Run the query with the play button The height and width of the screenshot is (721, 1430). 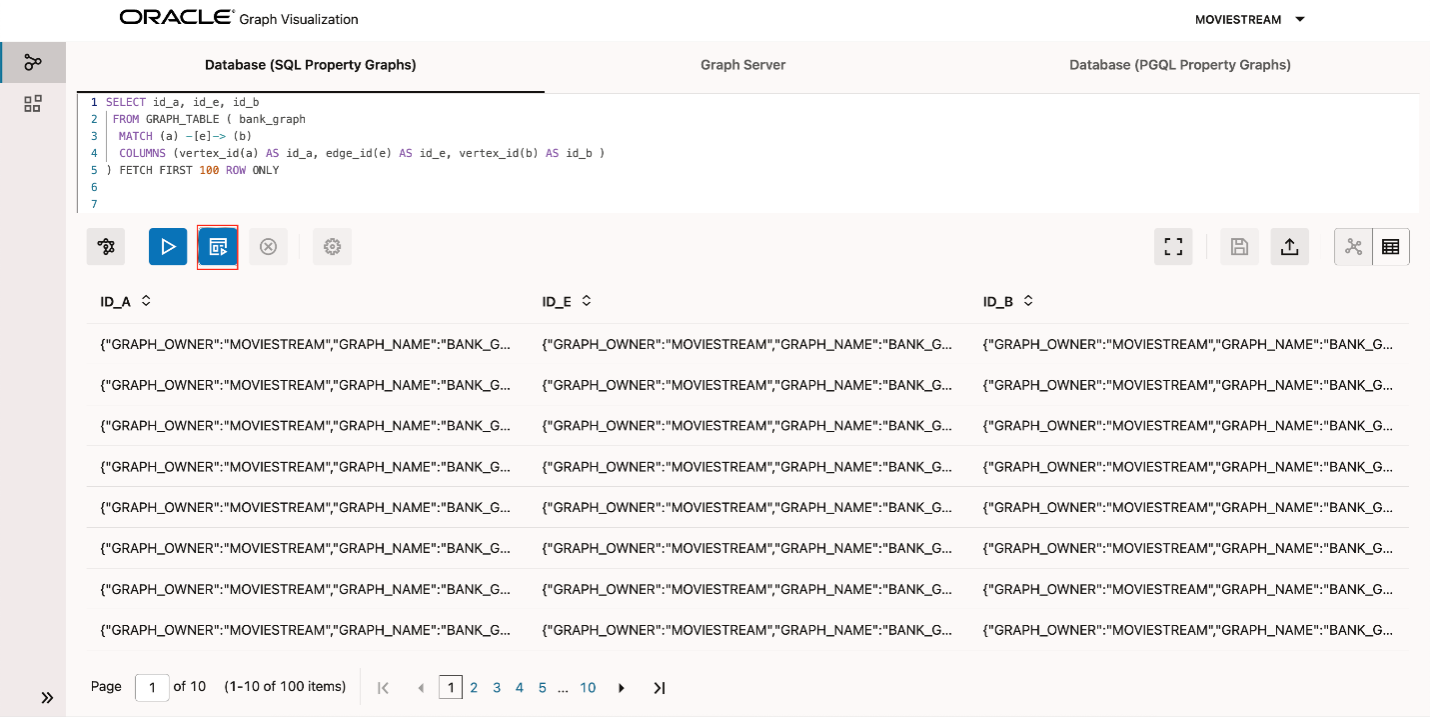168,246
